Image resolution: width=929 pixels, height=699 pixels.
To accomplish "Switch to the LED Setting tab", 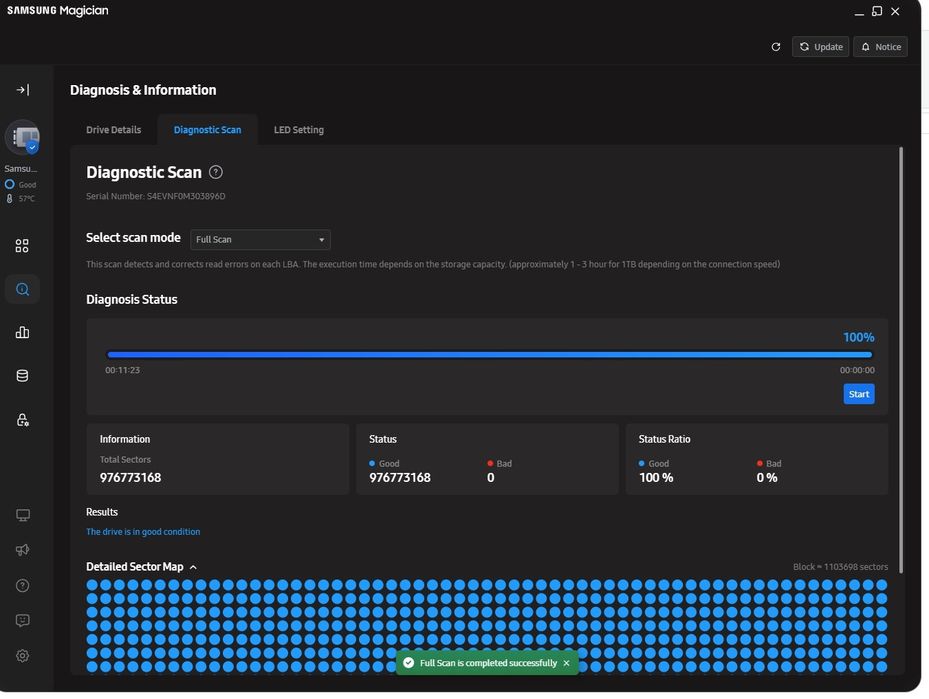I will 299,130.
